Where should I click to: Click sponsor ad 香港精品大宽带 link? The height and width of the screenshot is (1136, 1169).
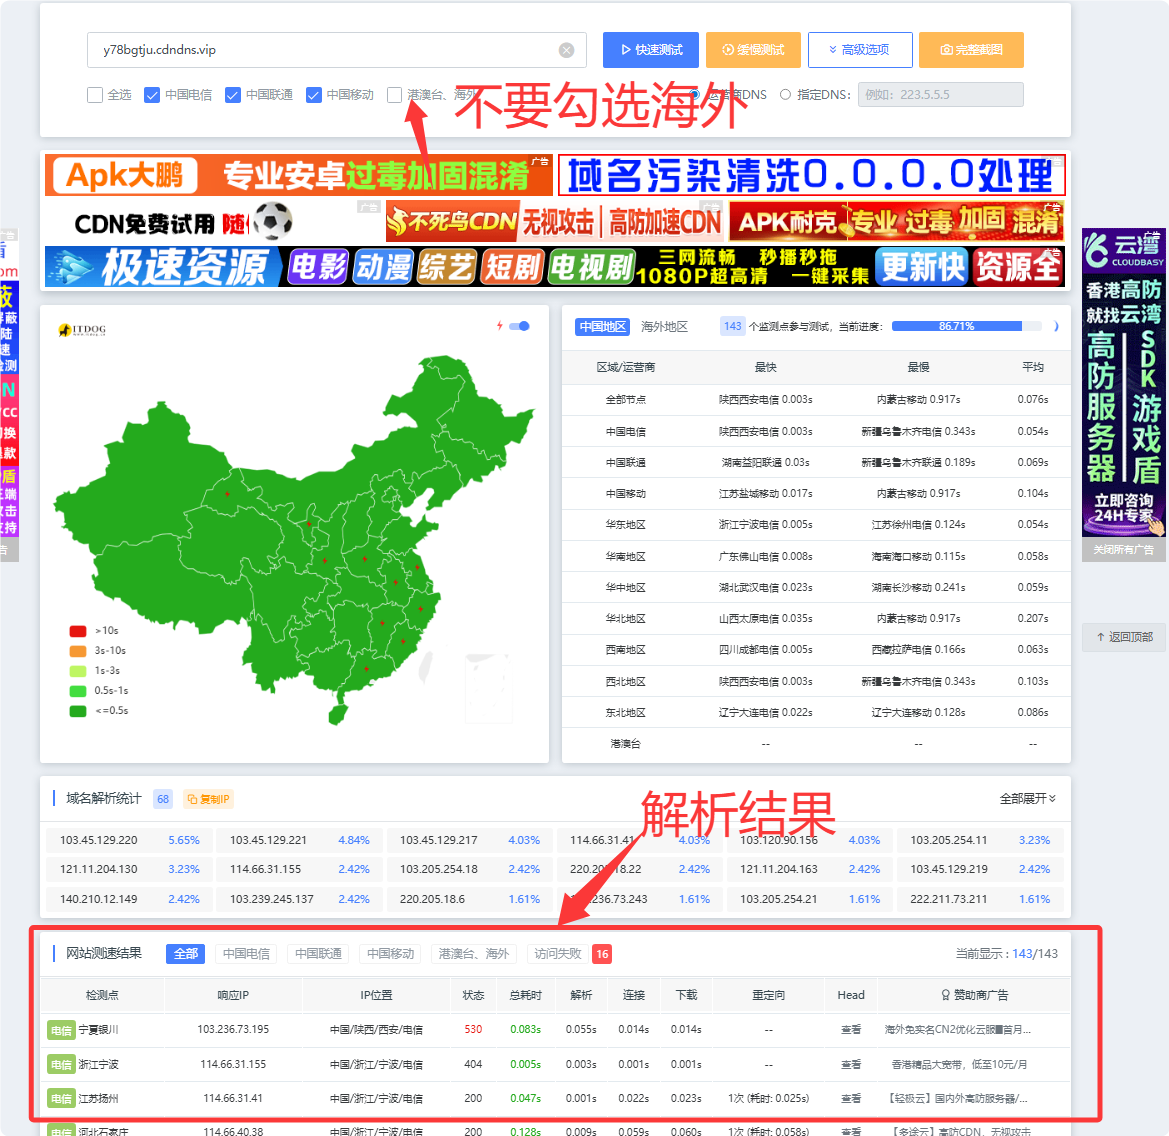click(959, 1064)
